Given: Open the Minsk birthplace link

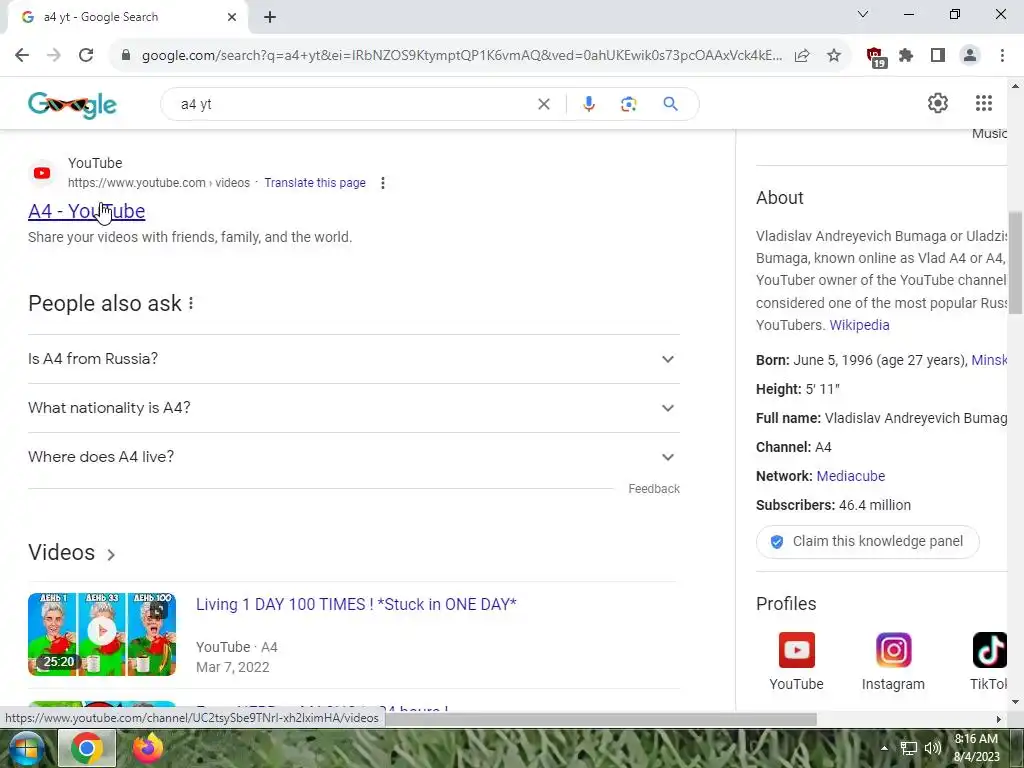Looking at the screenshot, I should [x=989, y=360].
